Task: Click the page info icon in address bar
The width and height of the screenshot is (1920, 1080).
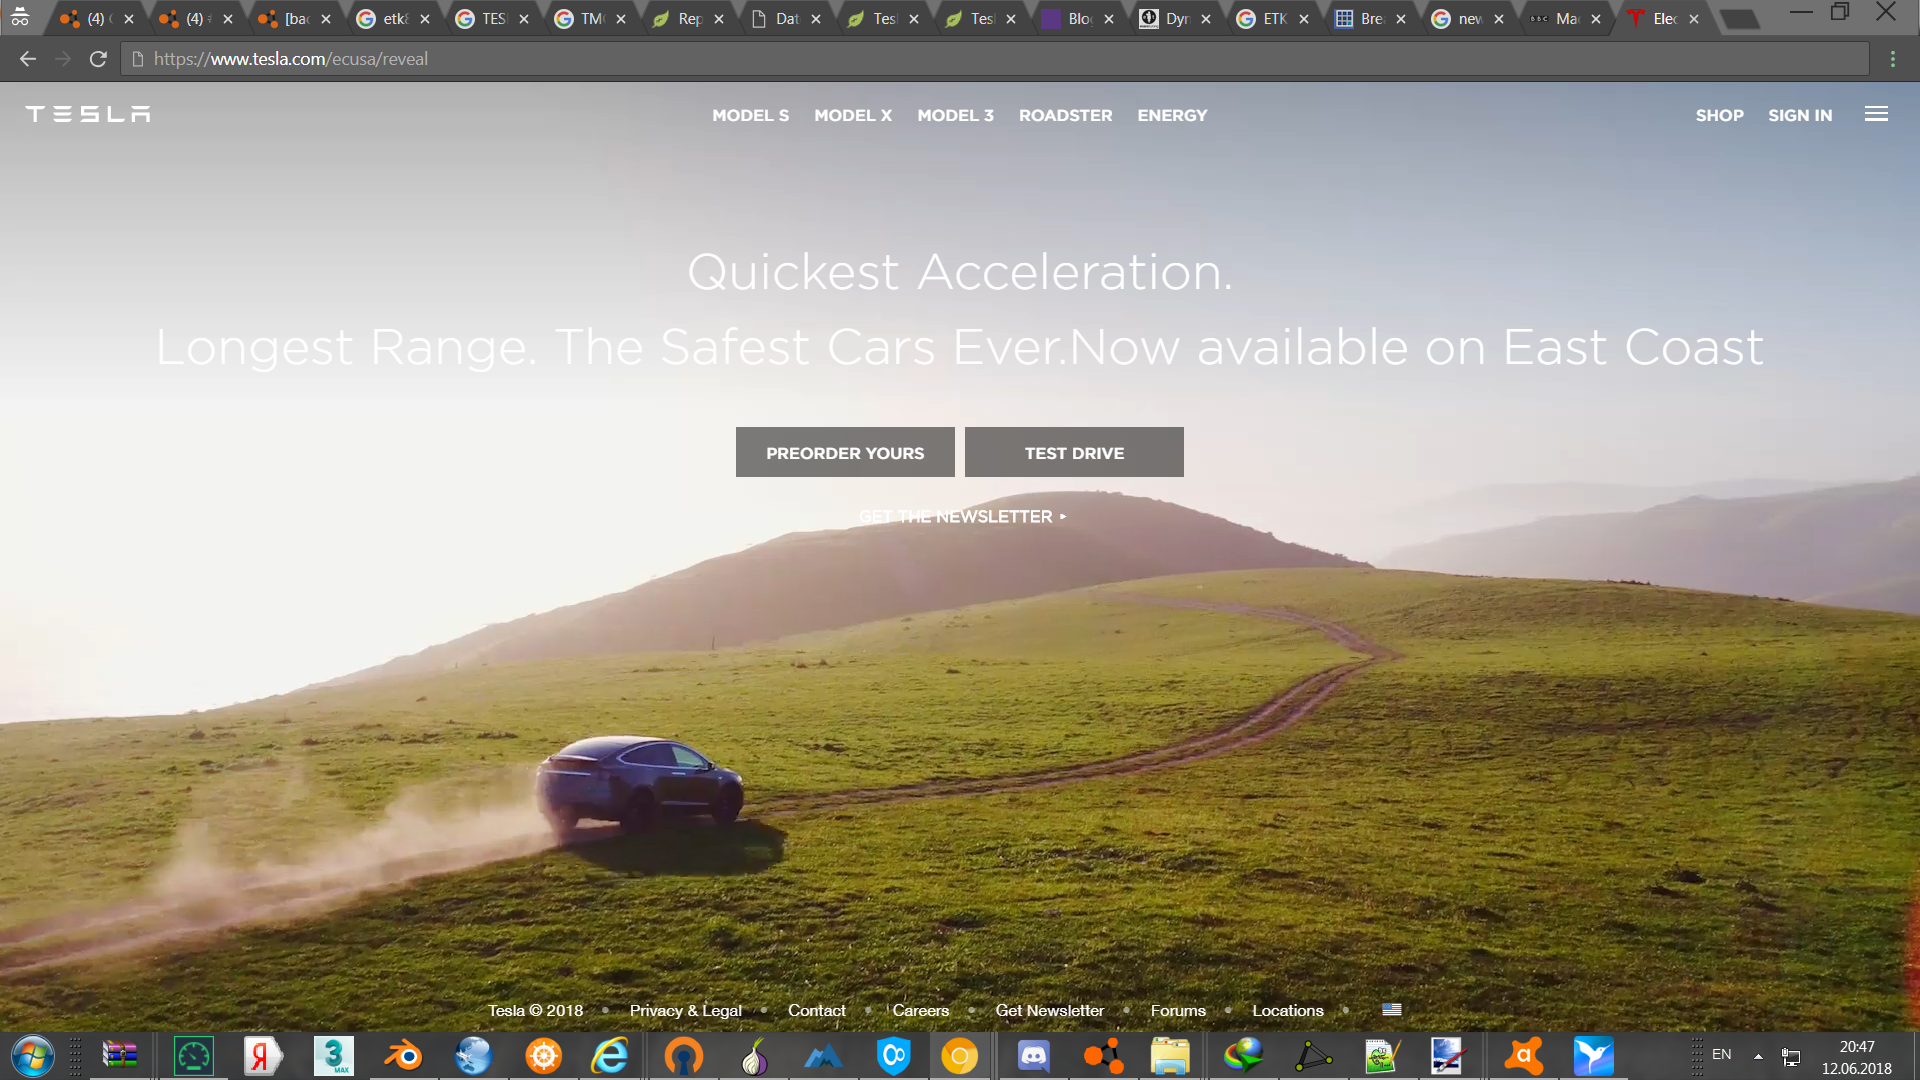Action: pos(138,59)
